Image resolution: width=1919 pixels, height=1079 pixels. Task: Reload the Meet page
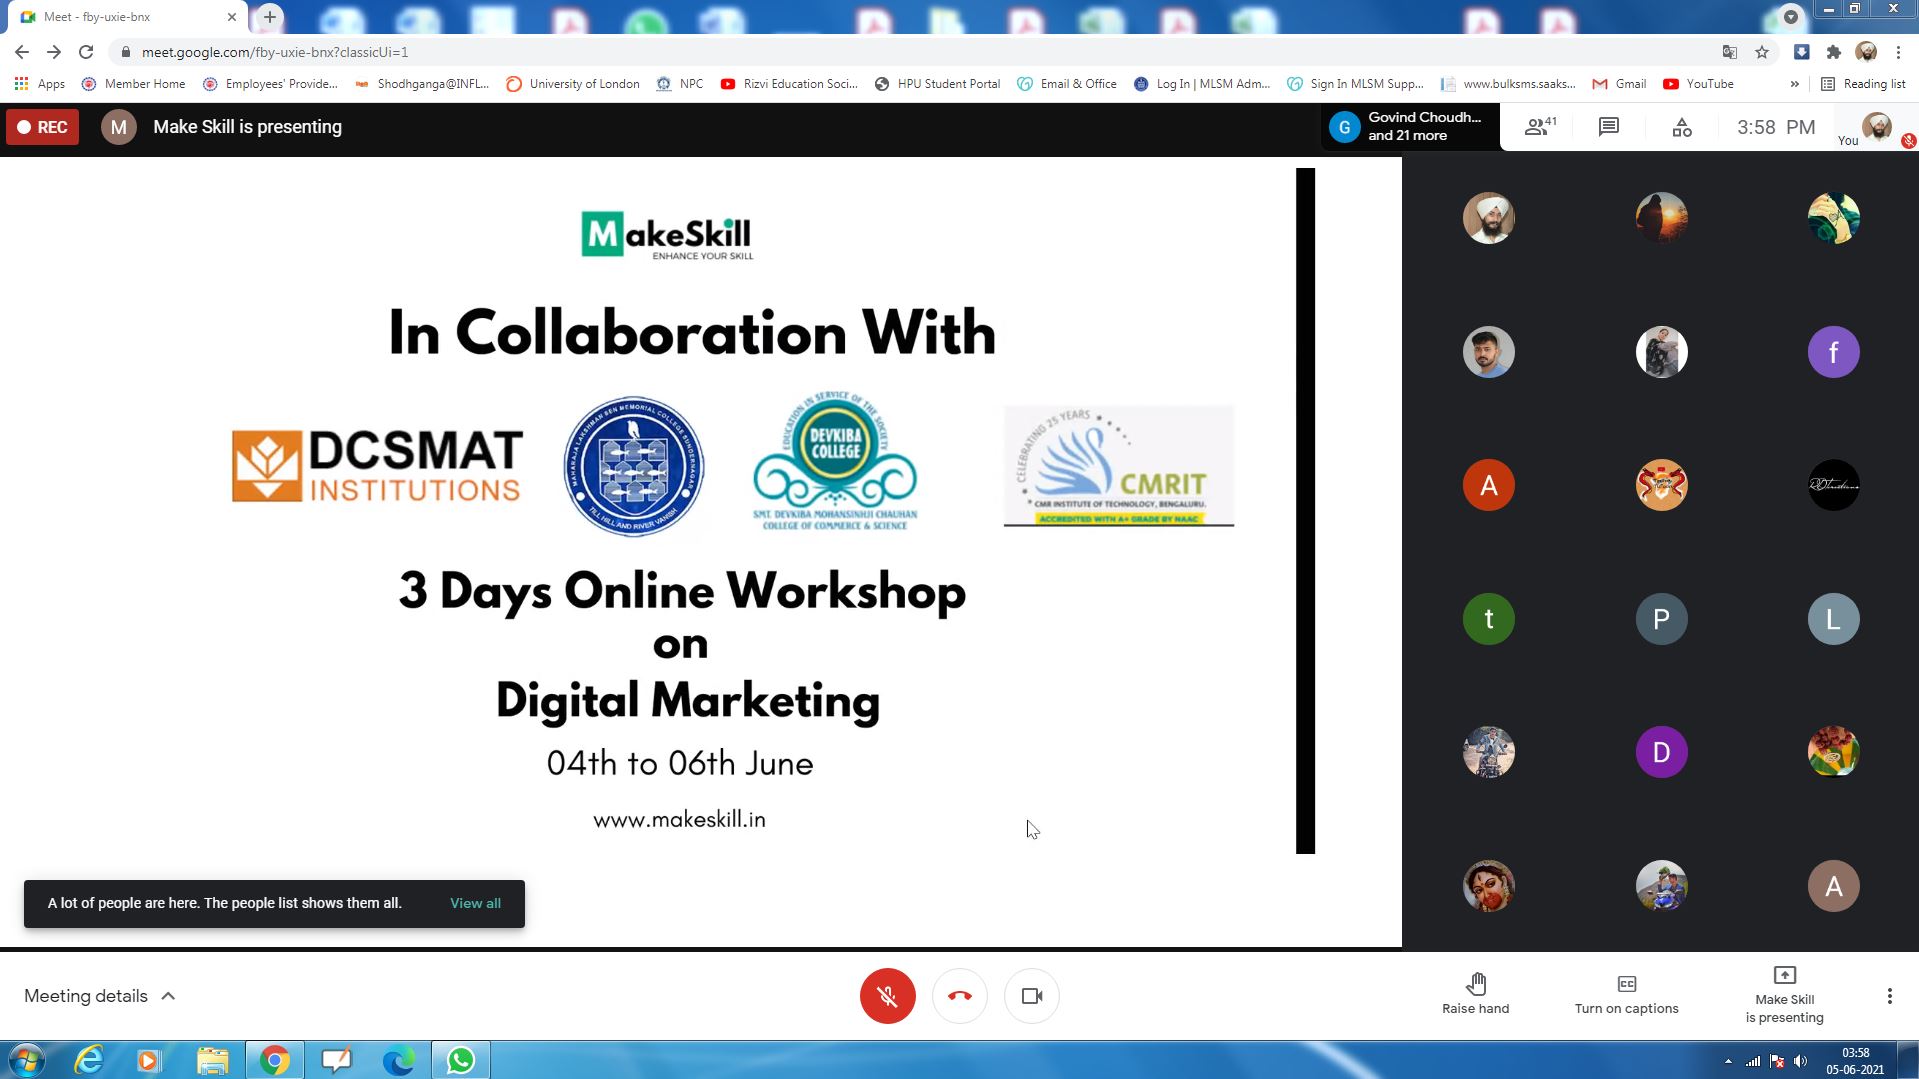coord(86,52)
